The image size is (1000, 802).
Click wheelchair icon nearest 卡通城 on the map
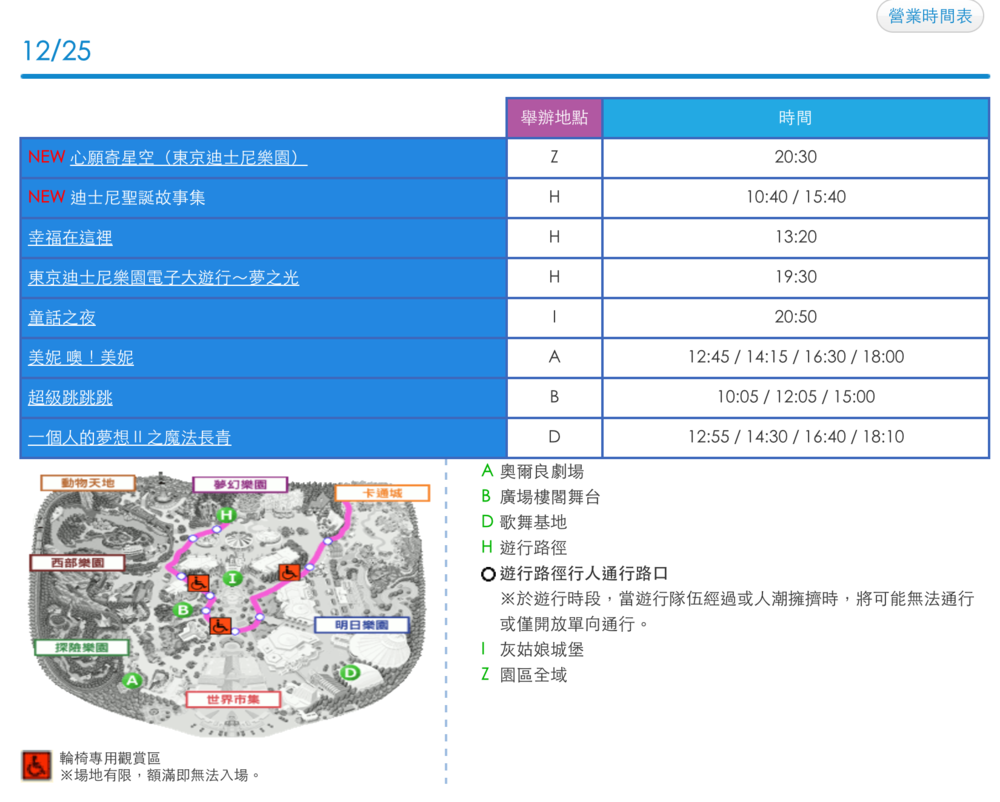[289, 572]
